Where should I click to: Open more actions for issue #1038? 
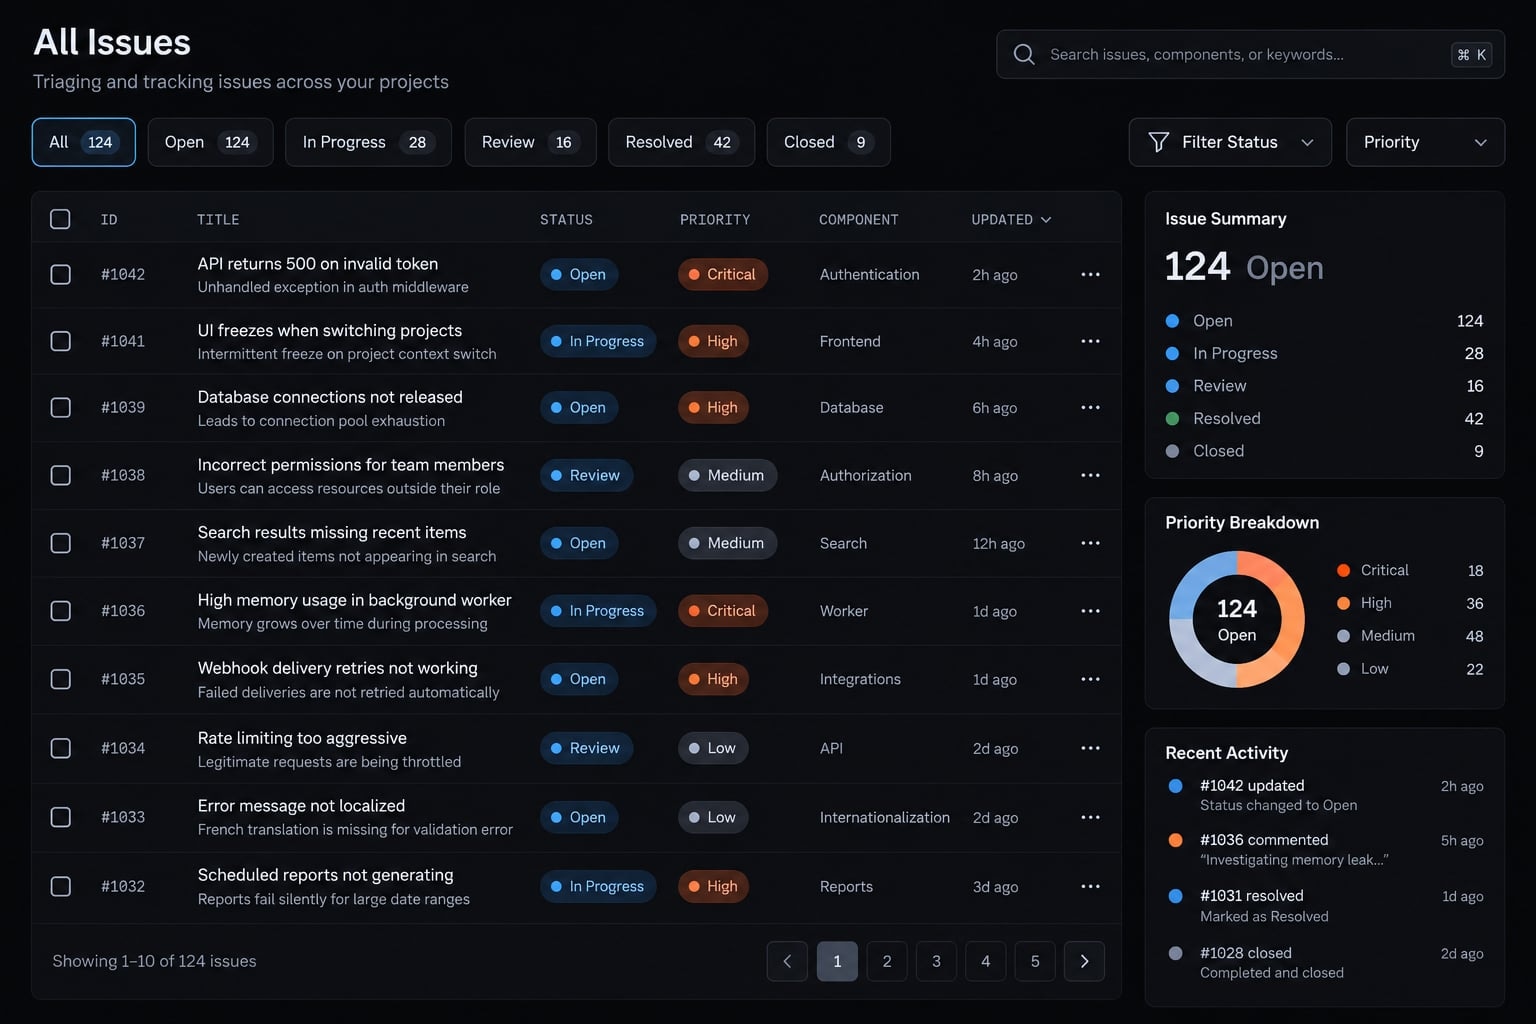pos(1090,475)
